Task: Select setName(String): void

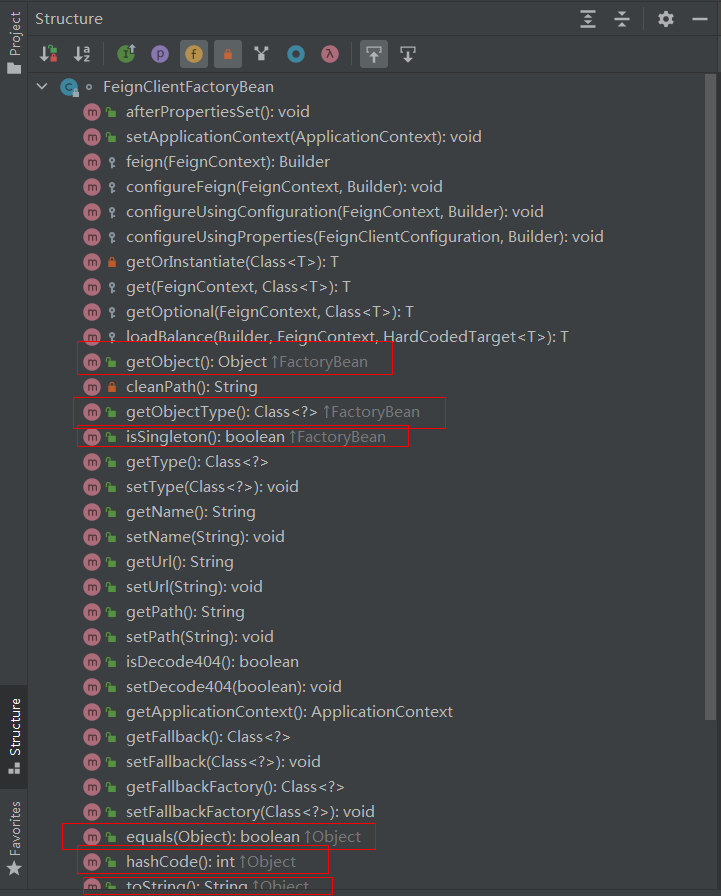Action: pos(205,537)
